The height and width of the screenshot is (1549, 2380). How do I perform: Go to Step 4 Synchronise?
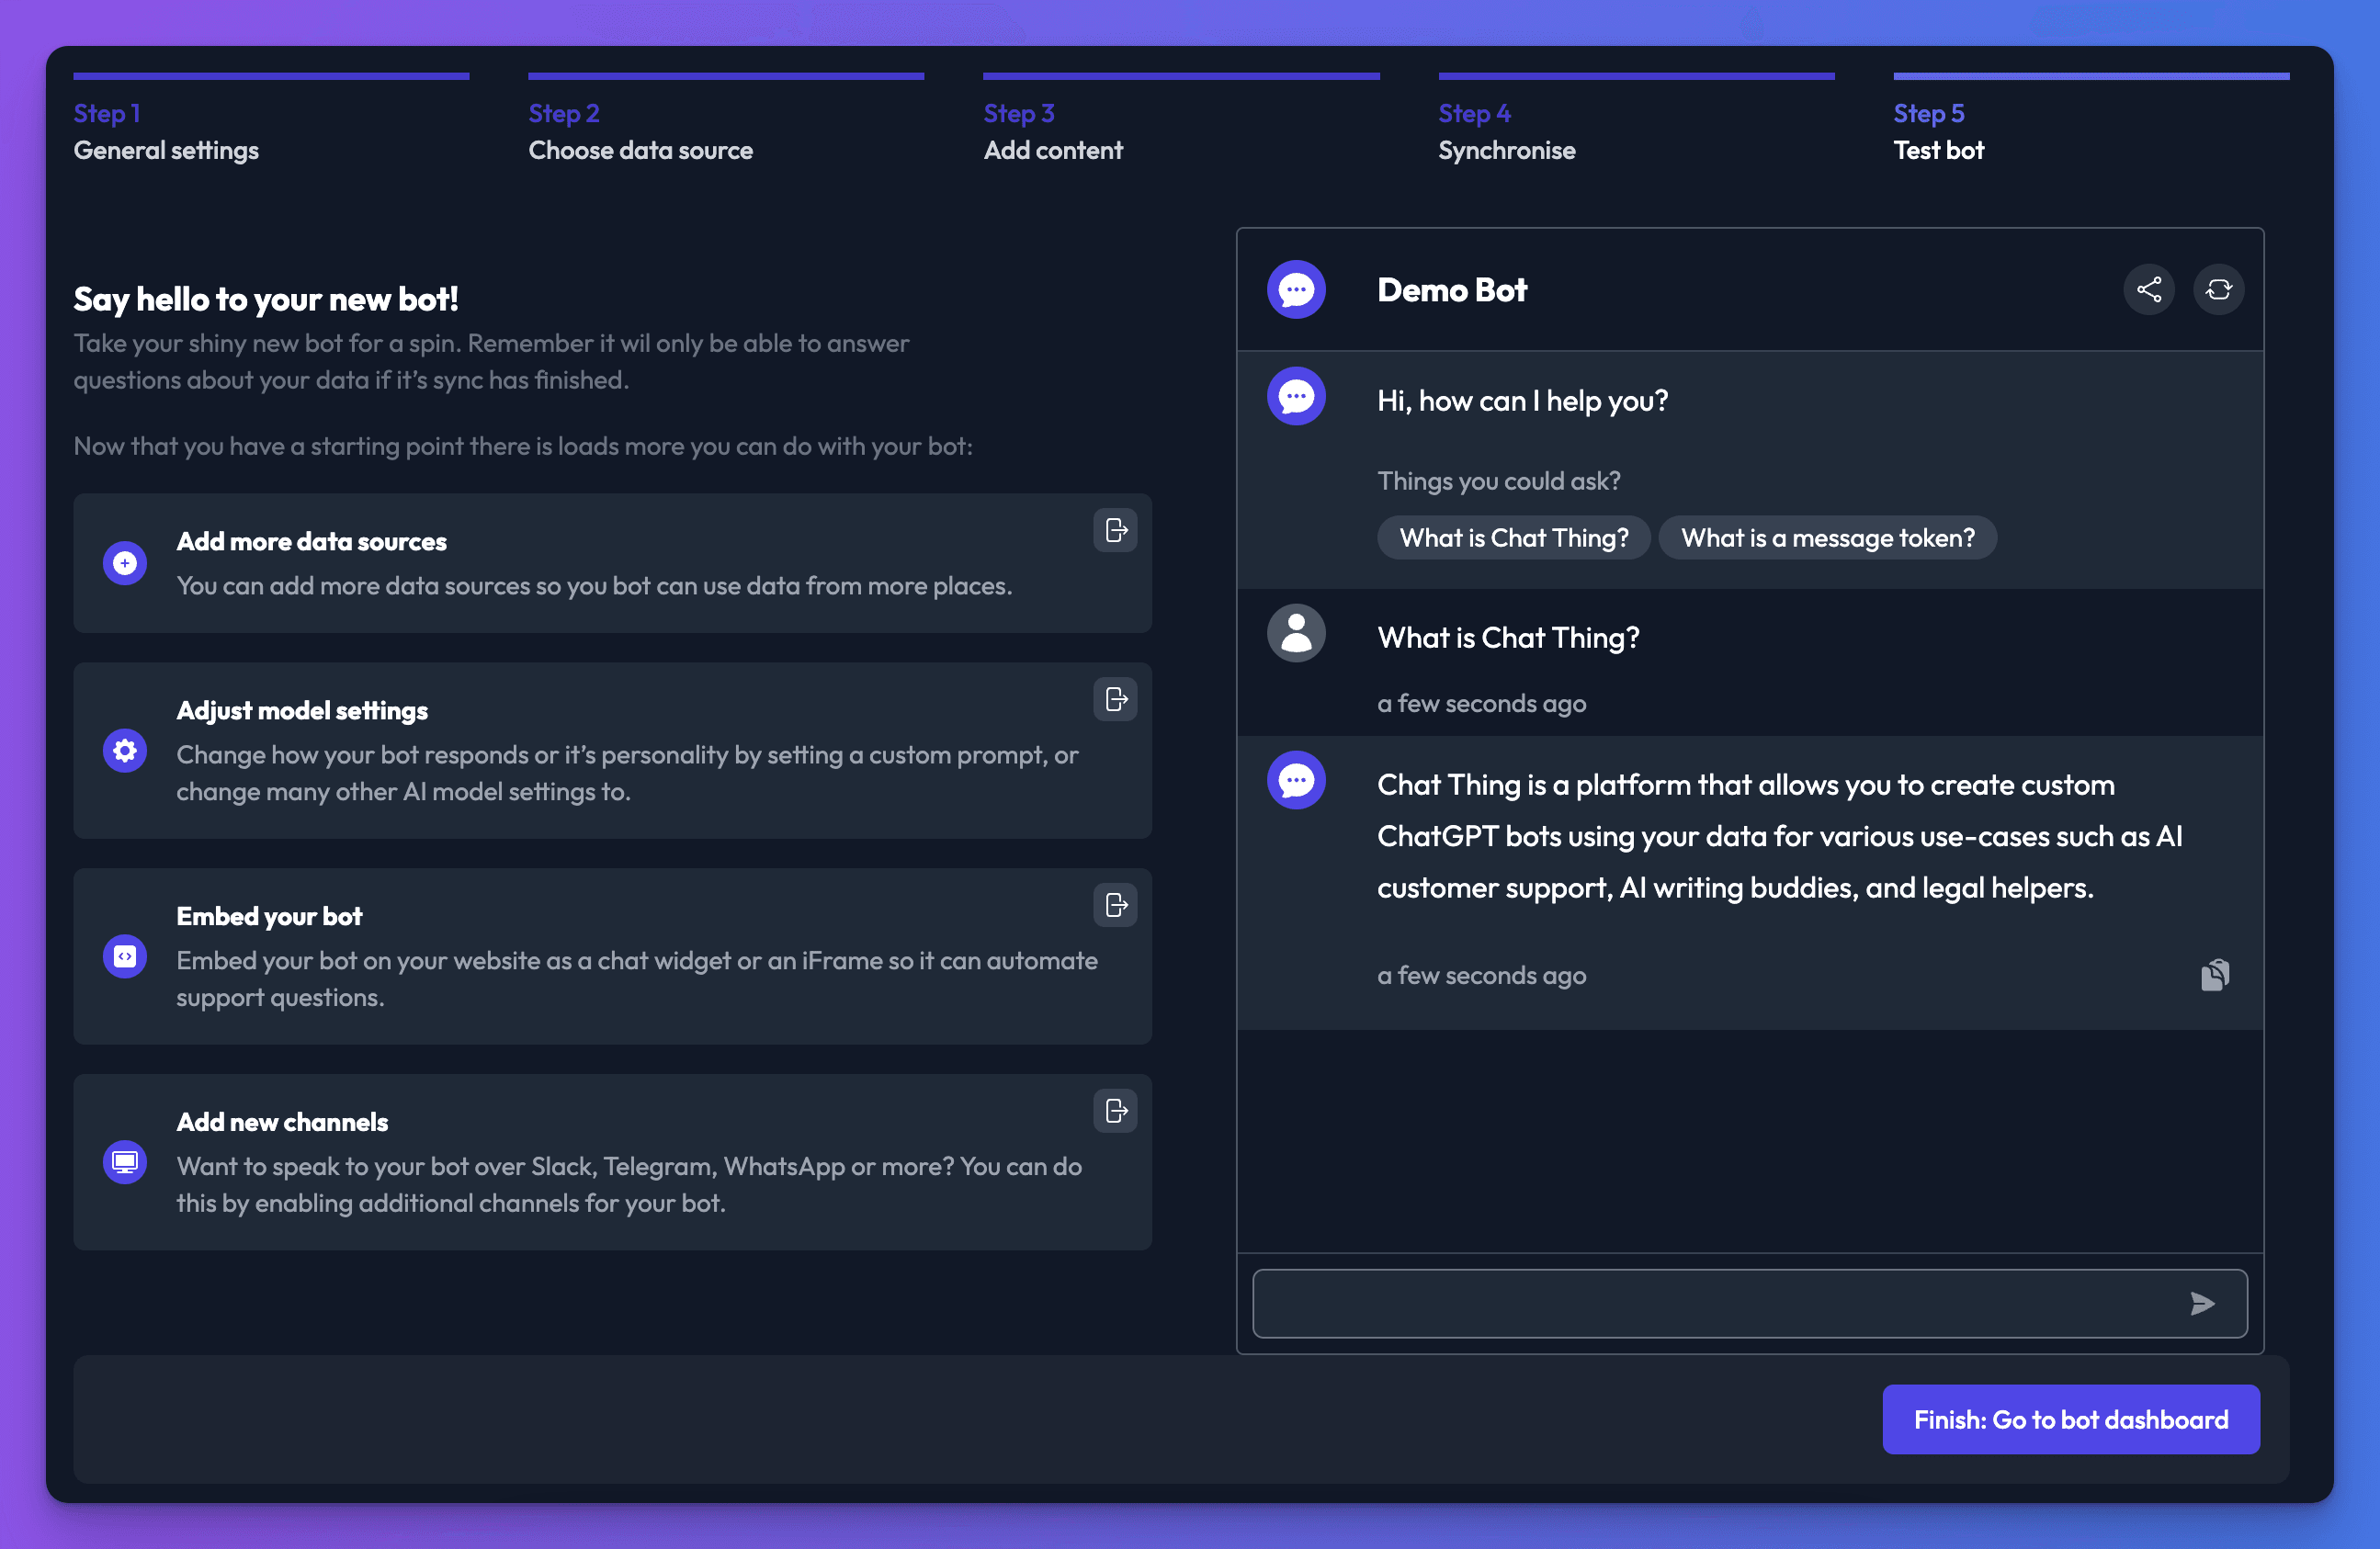(1636, 120)
